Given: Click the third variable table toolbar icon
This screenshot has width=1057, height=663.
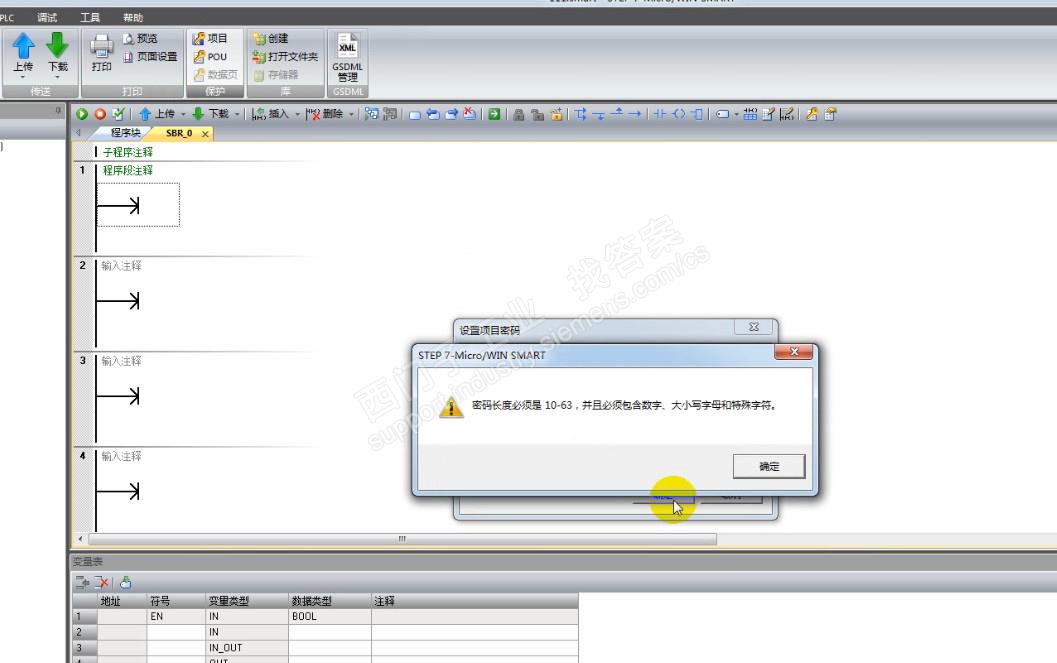Looking at the screenshot, I should point(125,582).
